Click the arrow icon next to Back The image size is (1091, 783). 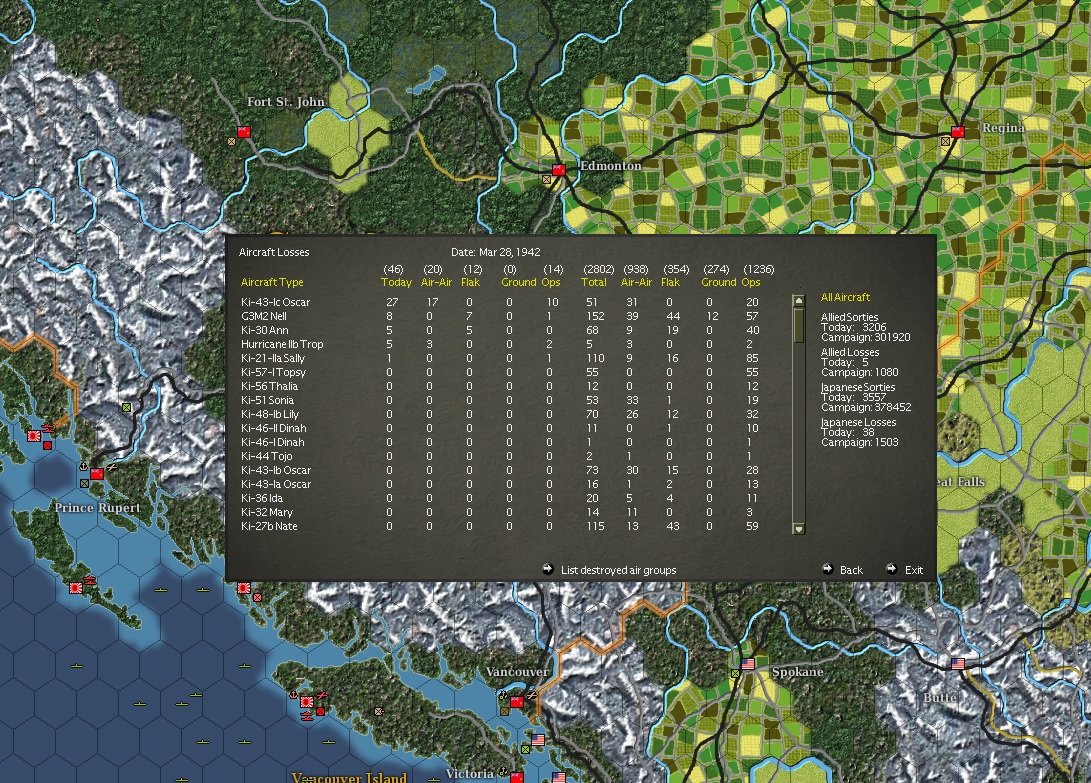tap(827, 569)
